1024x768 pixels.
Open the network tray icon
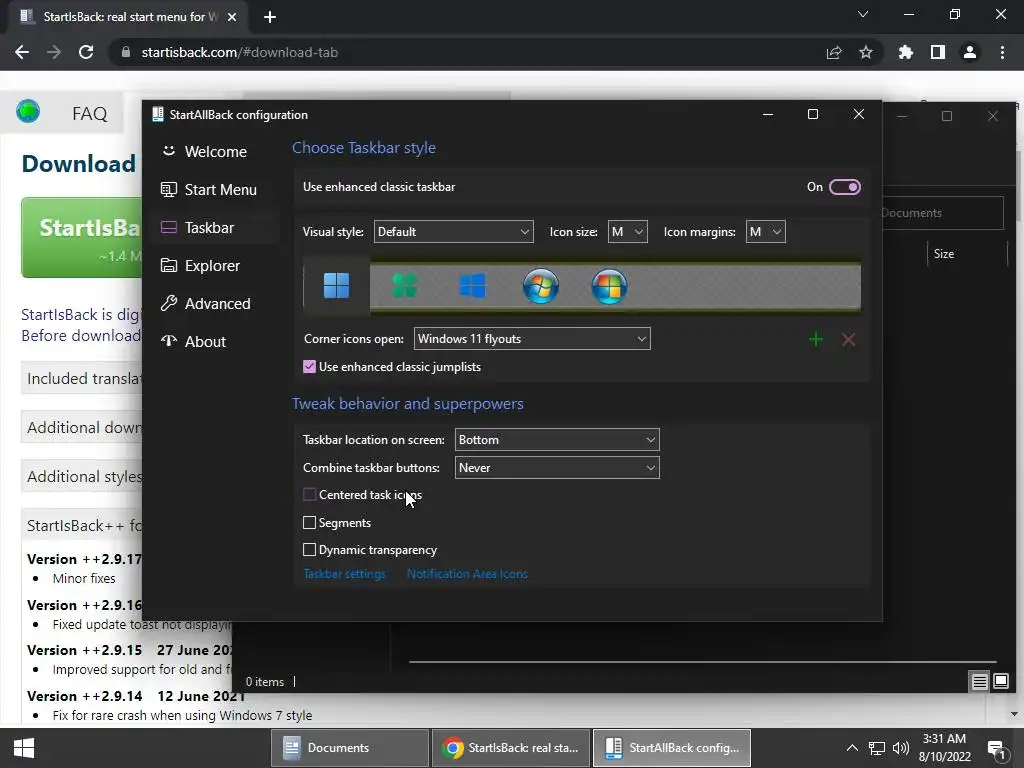[876, 748]
